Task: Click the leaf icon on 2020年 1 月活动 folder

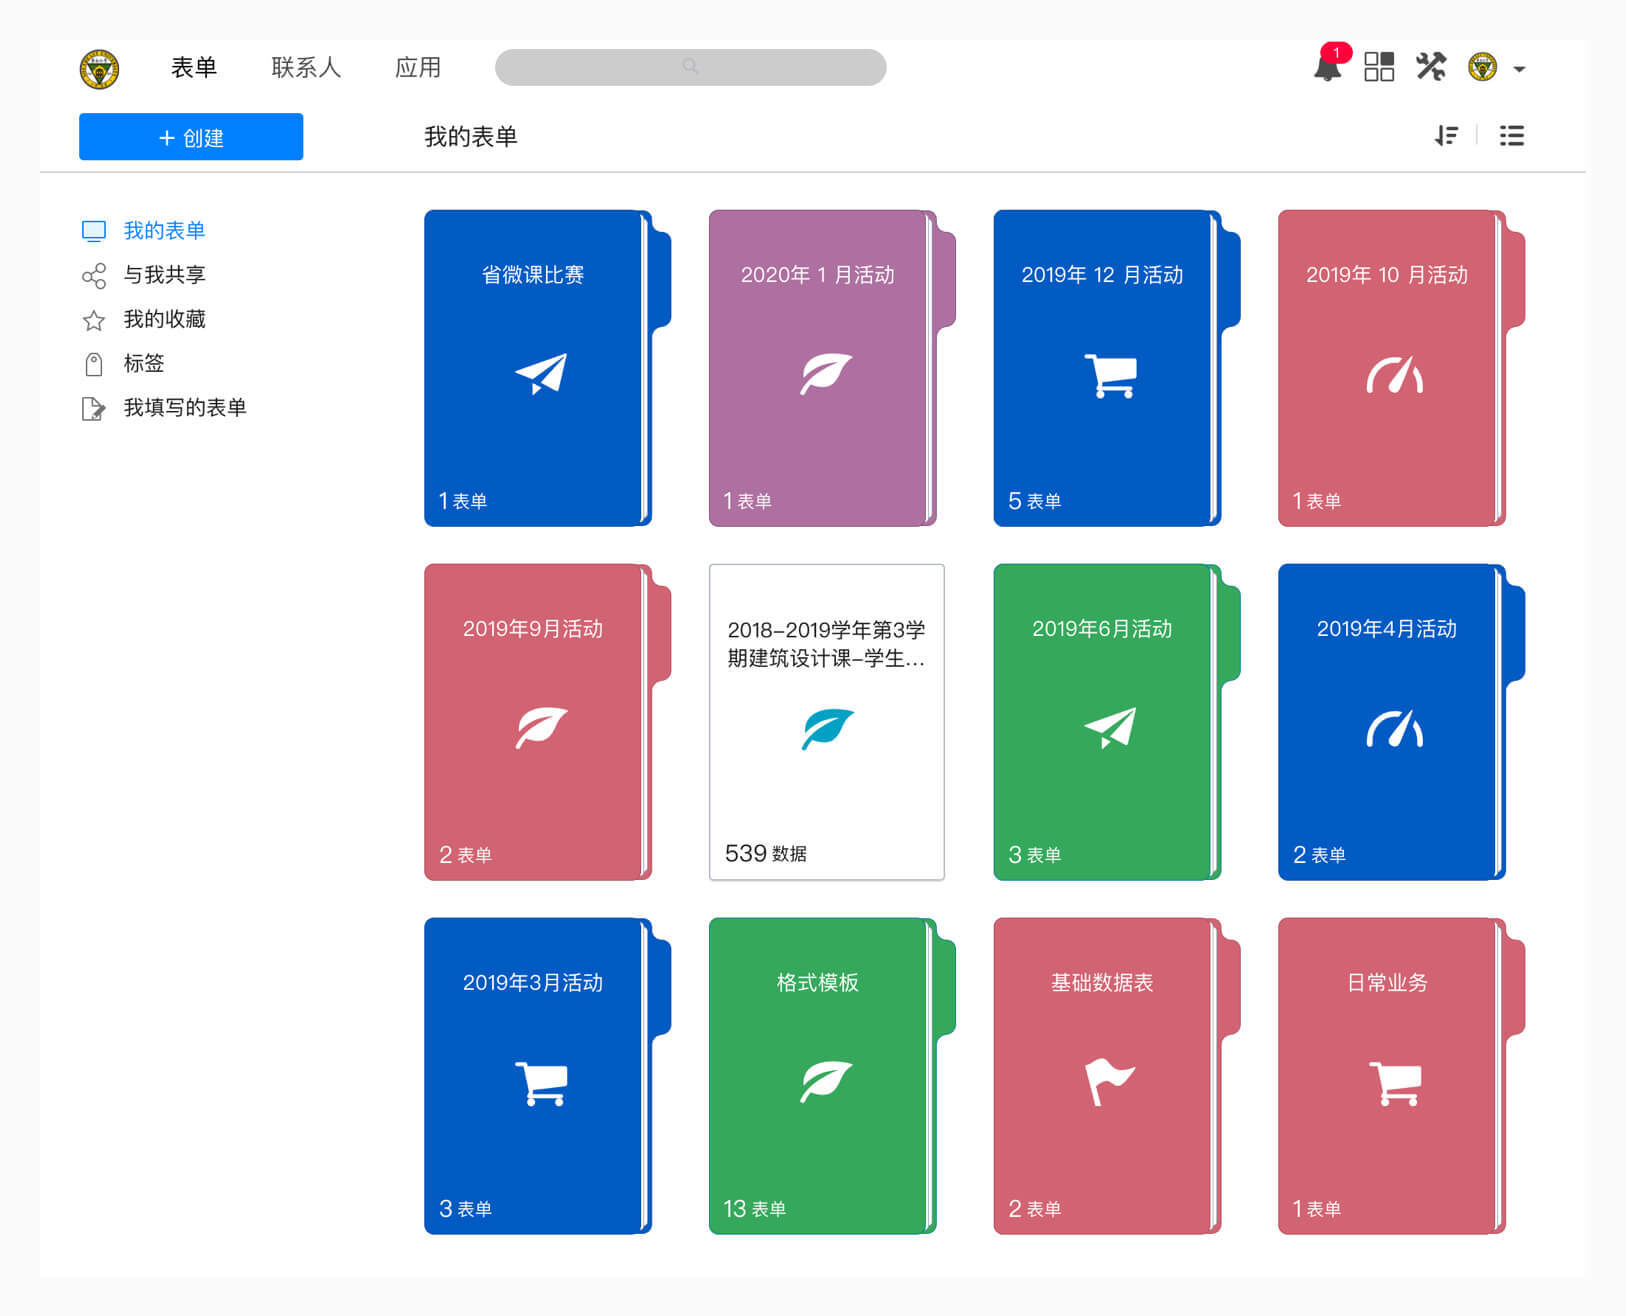Action: coord(826,374)
